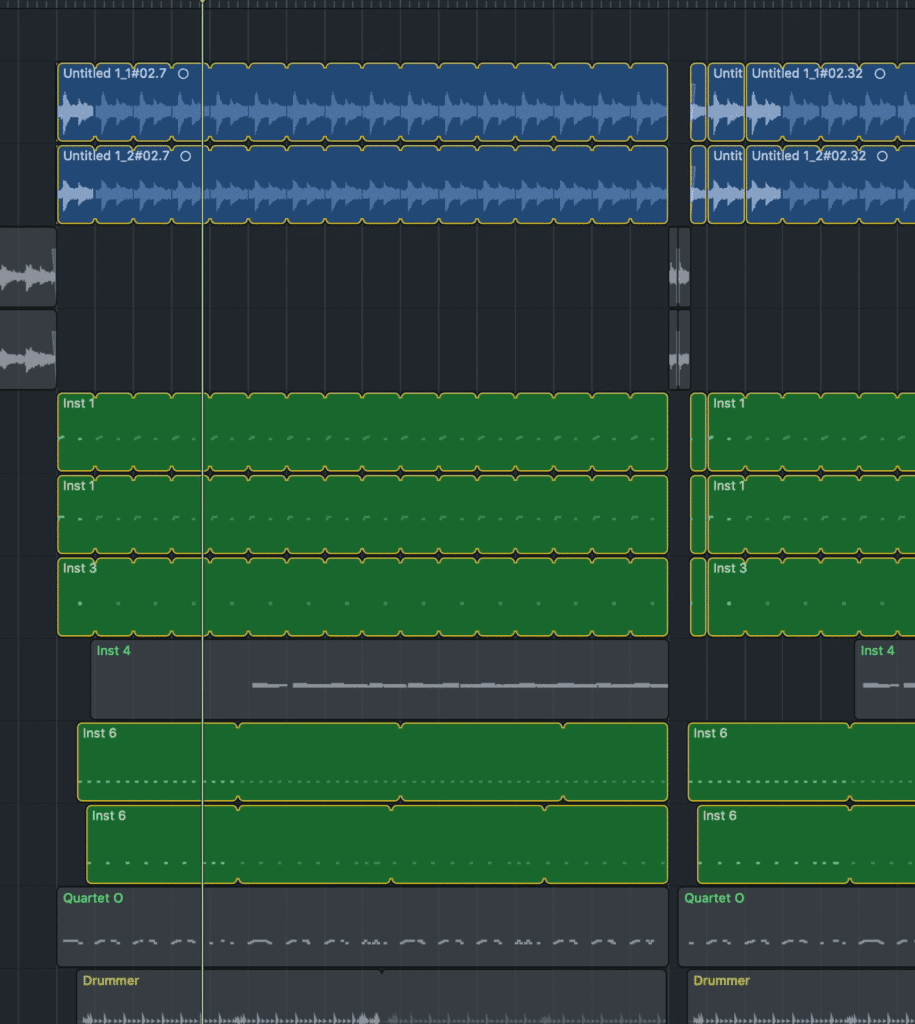
Task: Click the circle icon beside Untitled 1_2#02.32
Action: [882, 156]
